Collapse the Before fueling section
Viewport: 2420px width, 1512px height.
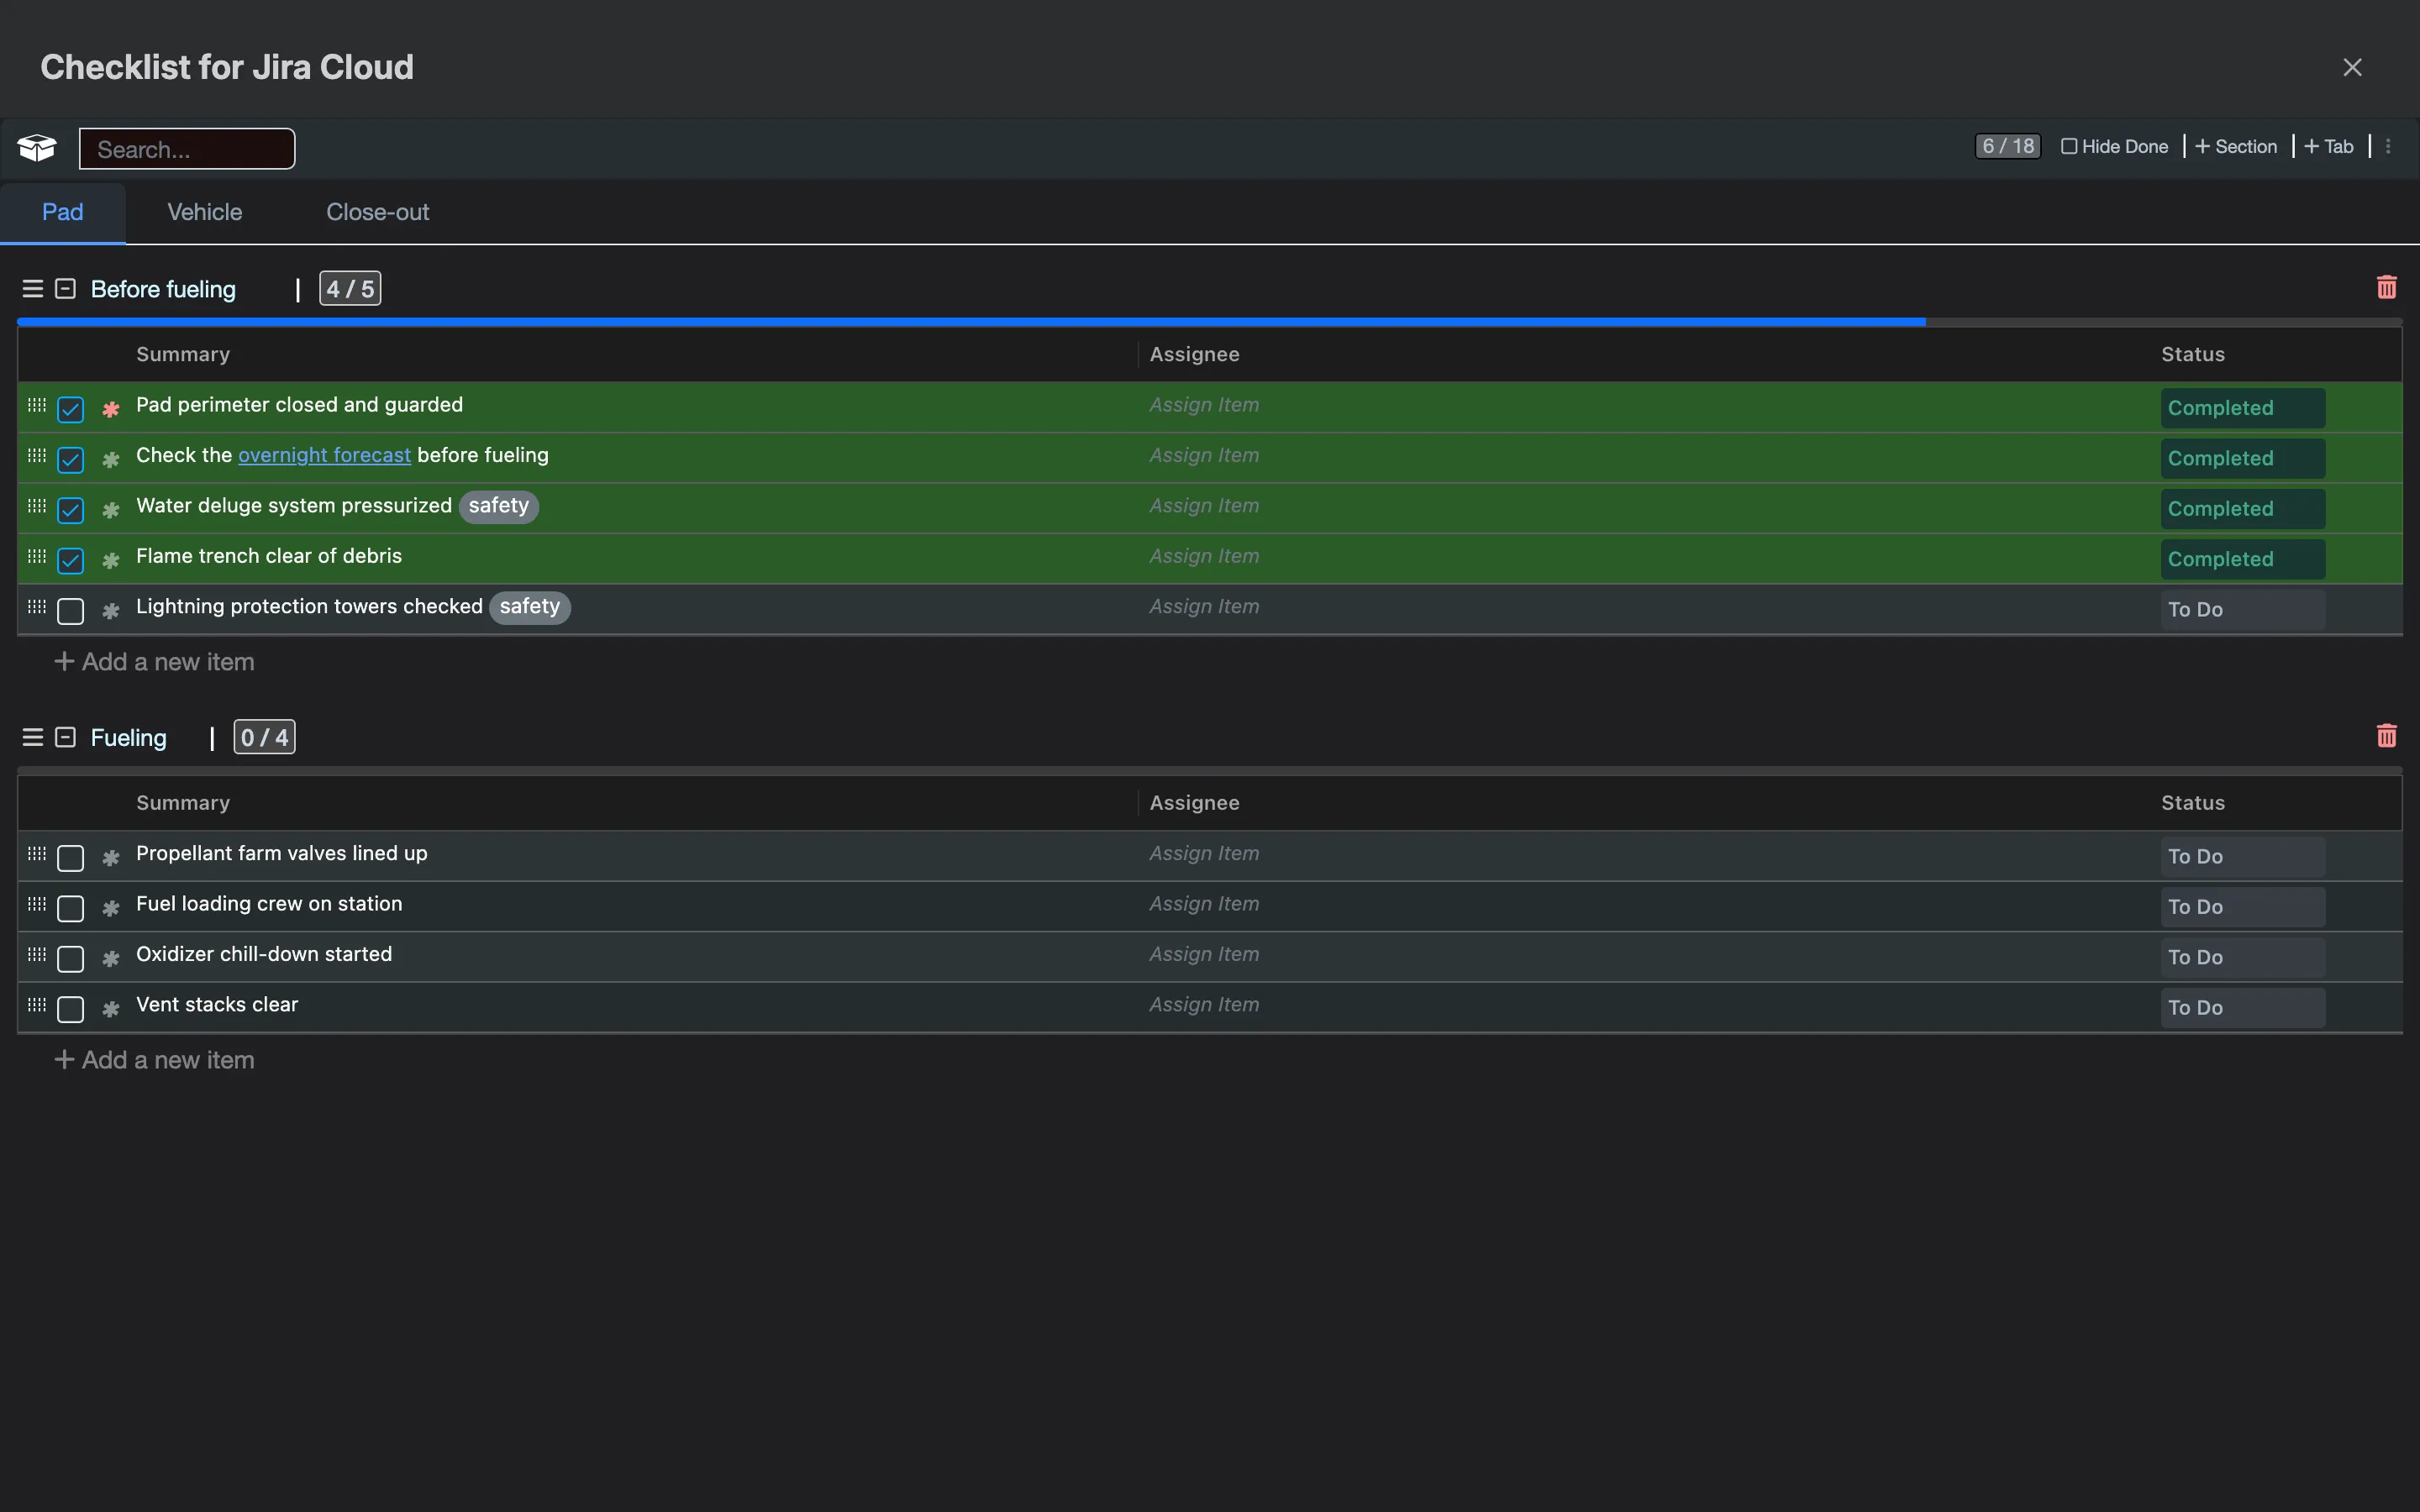point(65,289)
